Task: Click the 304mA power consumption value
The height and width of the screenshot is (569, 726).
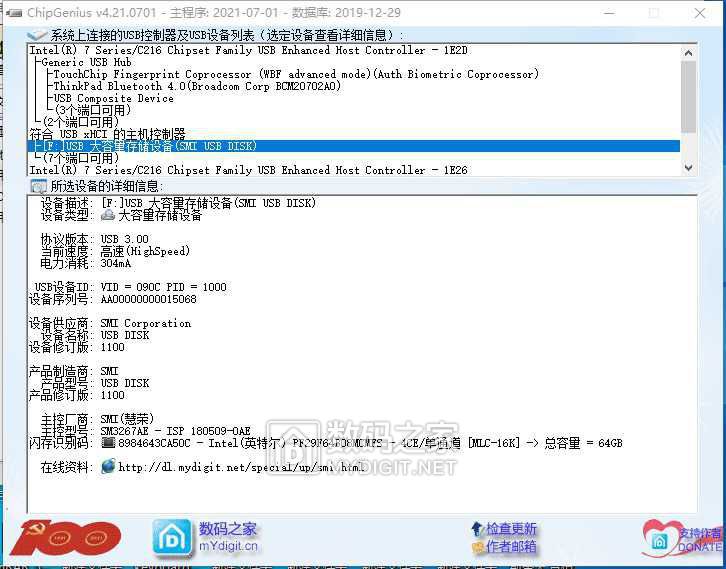Action: click(116, 263)
